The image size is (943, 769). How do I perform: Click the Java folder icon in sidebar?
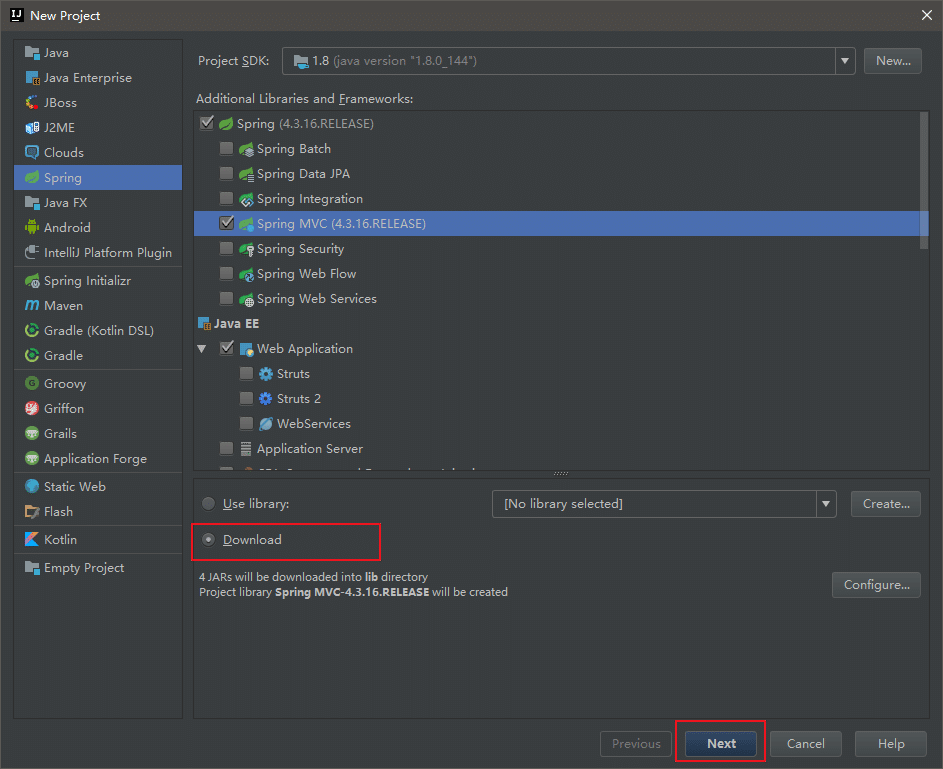click(32, 53)
